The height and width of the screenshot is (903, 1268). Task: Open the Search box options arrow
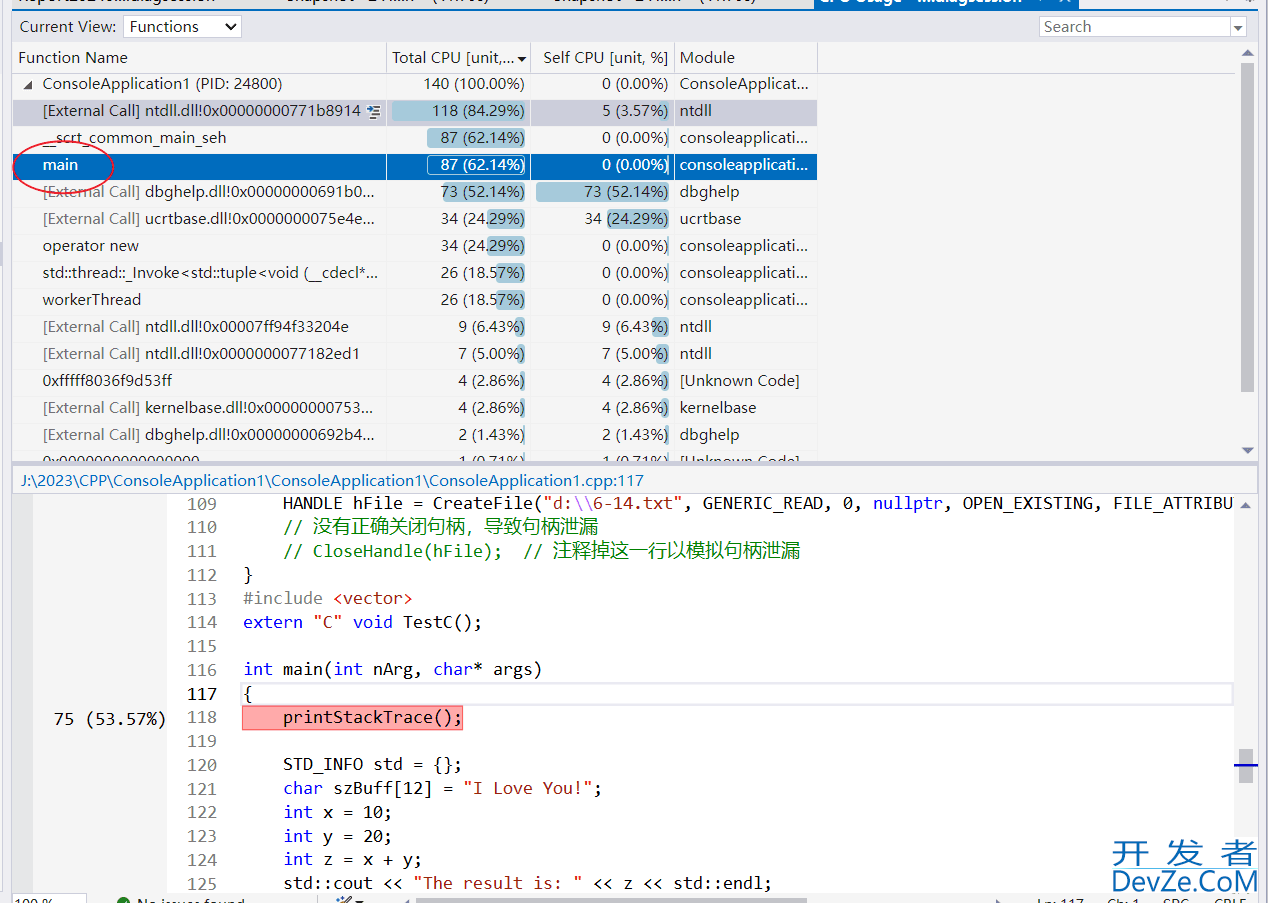1238,27
